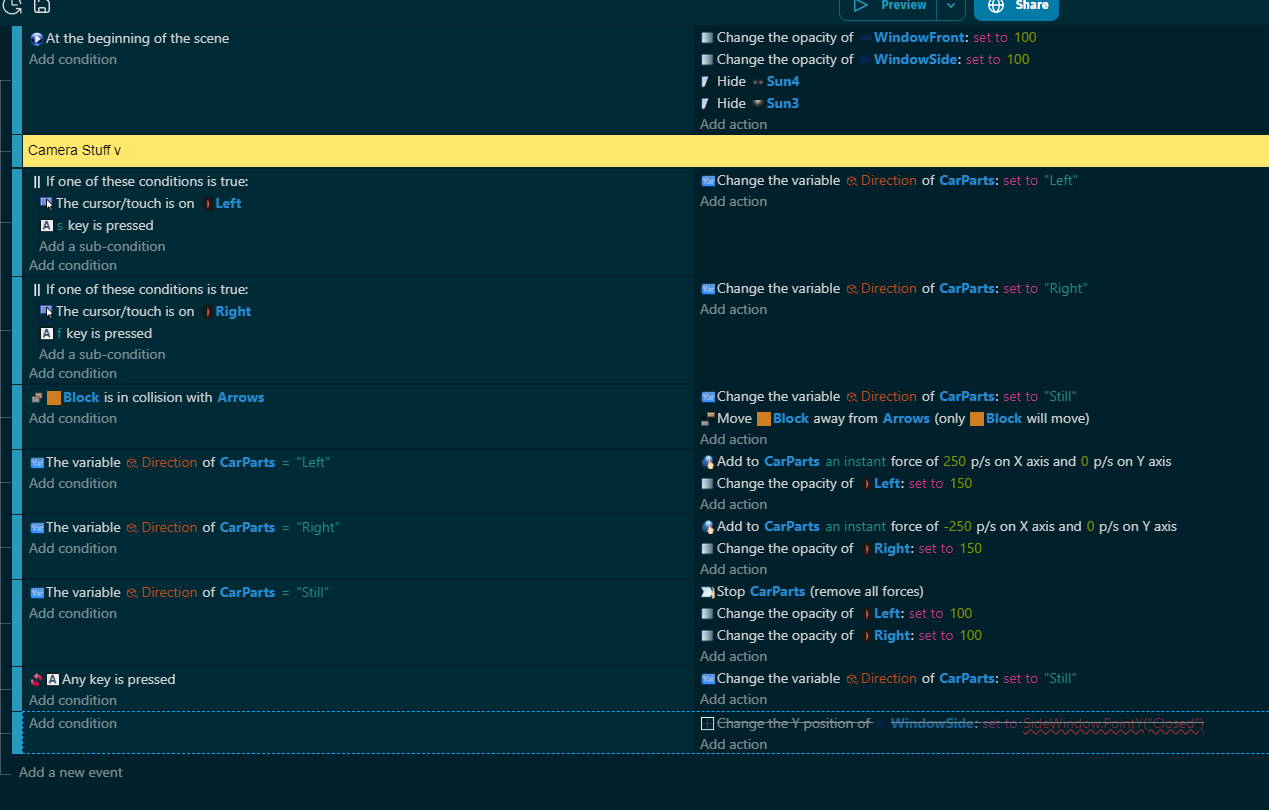Click the force icon on the 250 p/s action
Screen dimensions: 1269x810
pos(708,462)
